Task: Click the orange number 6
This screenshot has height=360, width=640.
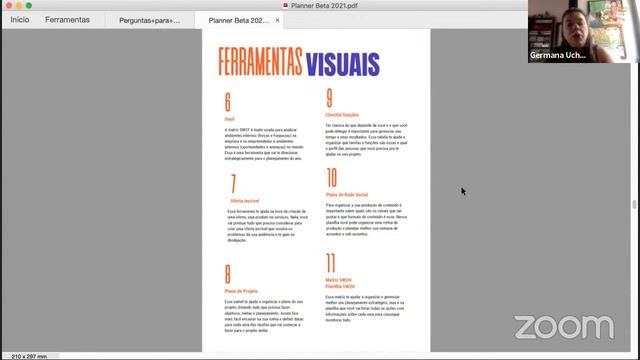Action: point(228,102)
